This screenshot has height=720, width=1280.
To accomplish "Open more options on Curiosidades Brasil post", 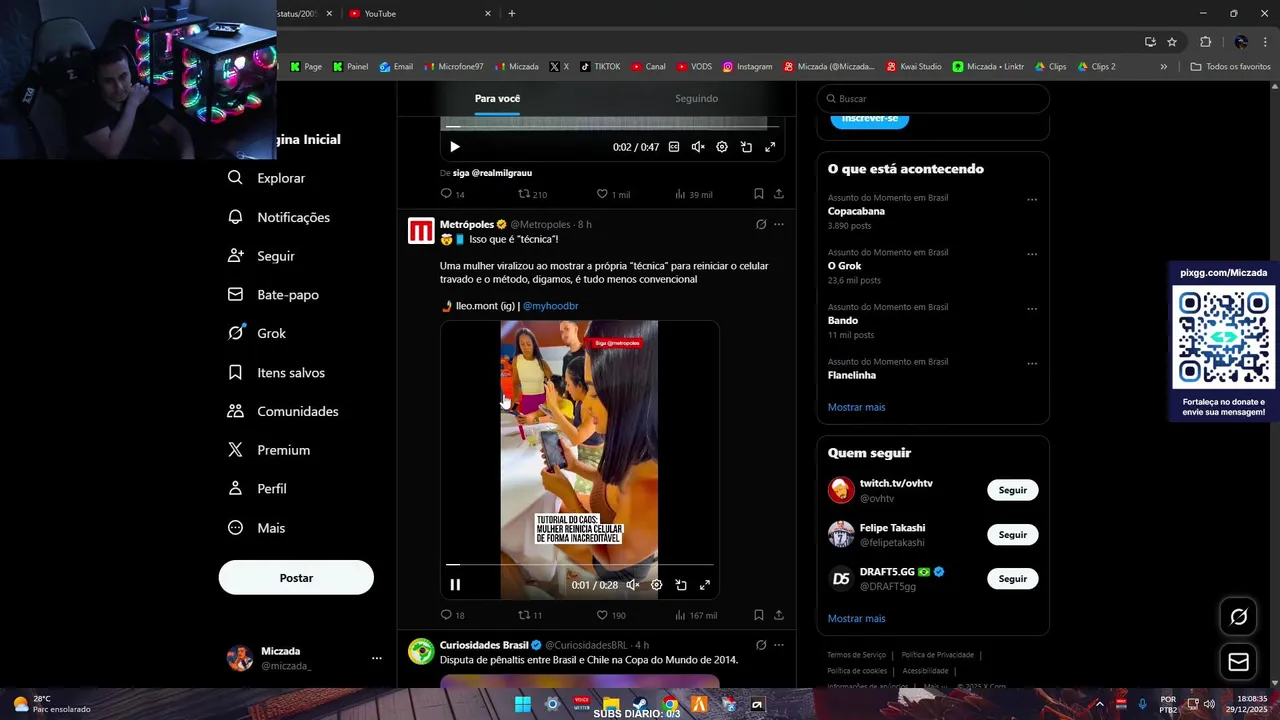I will coord(779,645).
